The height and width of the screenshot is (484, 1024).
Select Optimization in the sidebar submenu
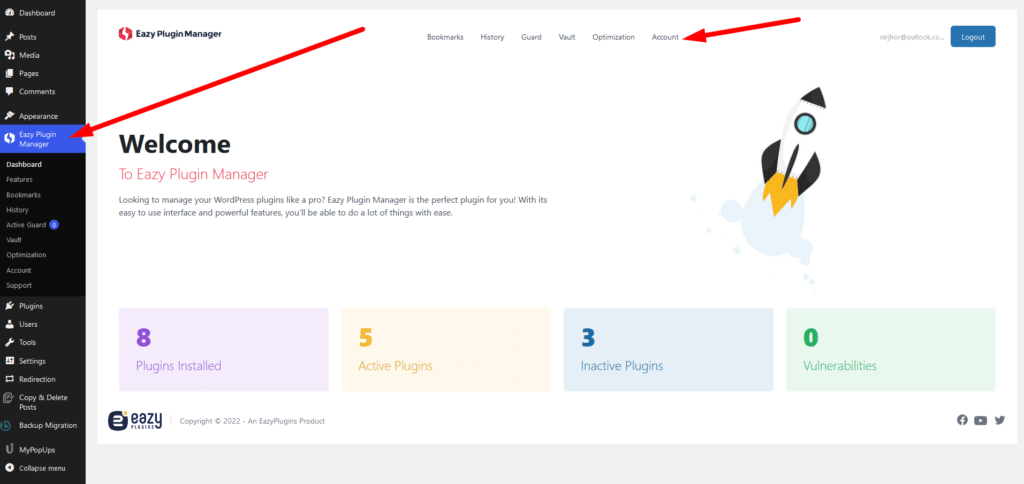point(26,255)
